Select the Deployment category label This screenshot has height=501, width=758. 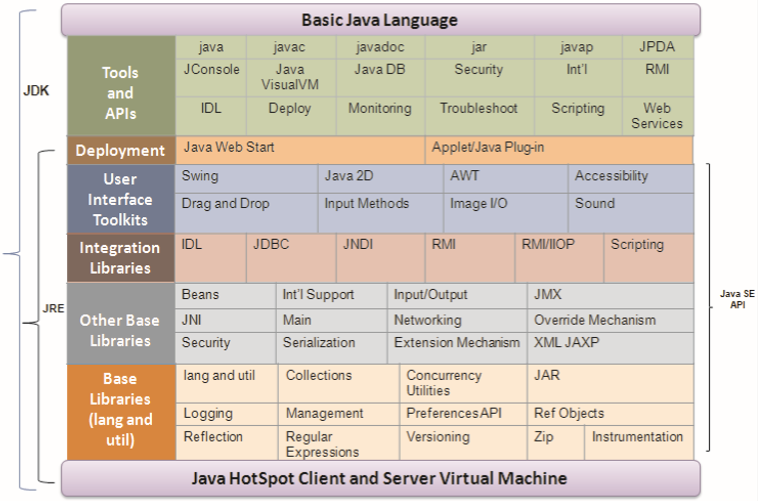(120, 151)
